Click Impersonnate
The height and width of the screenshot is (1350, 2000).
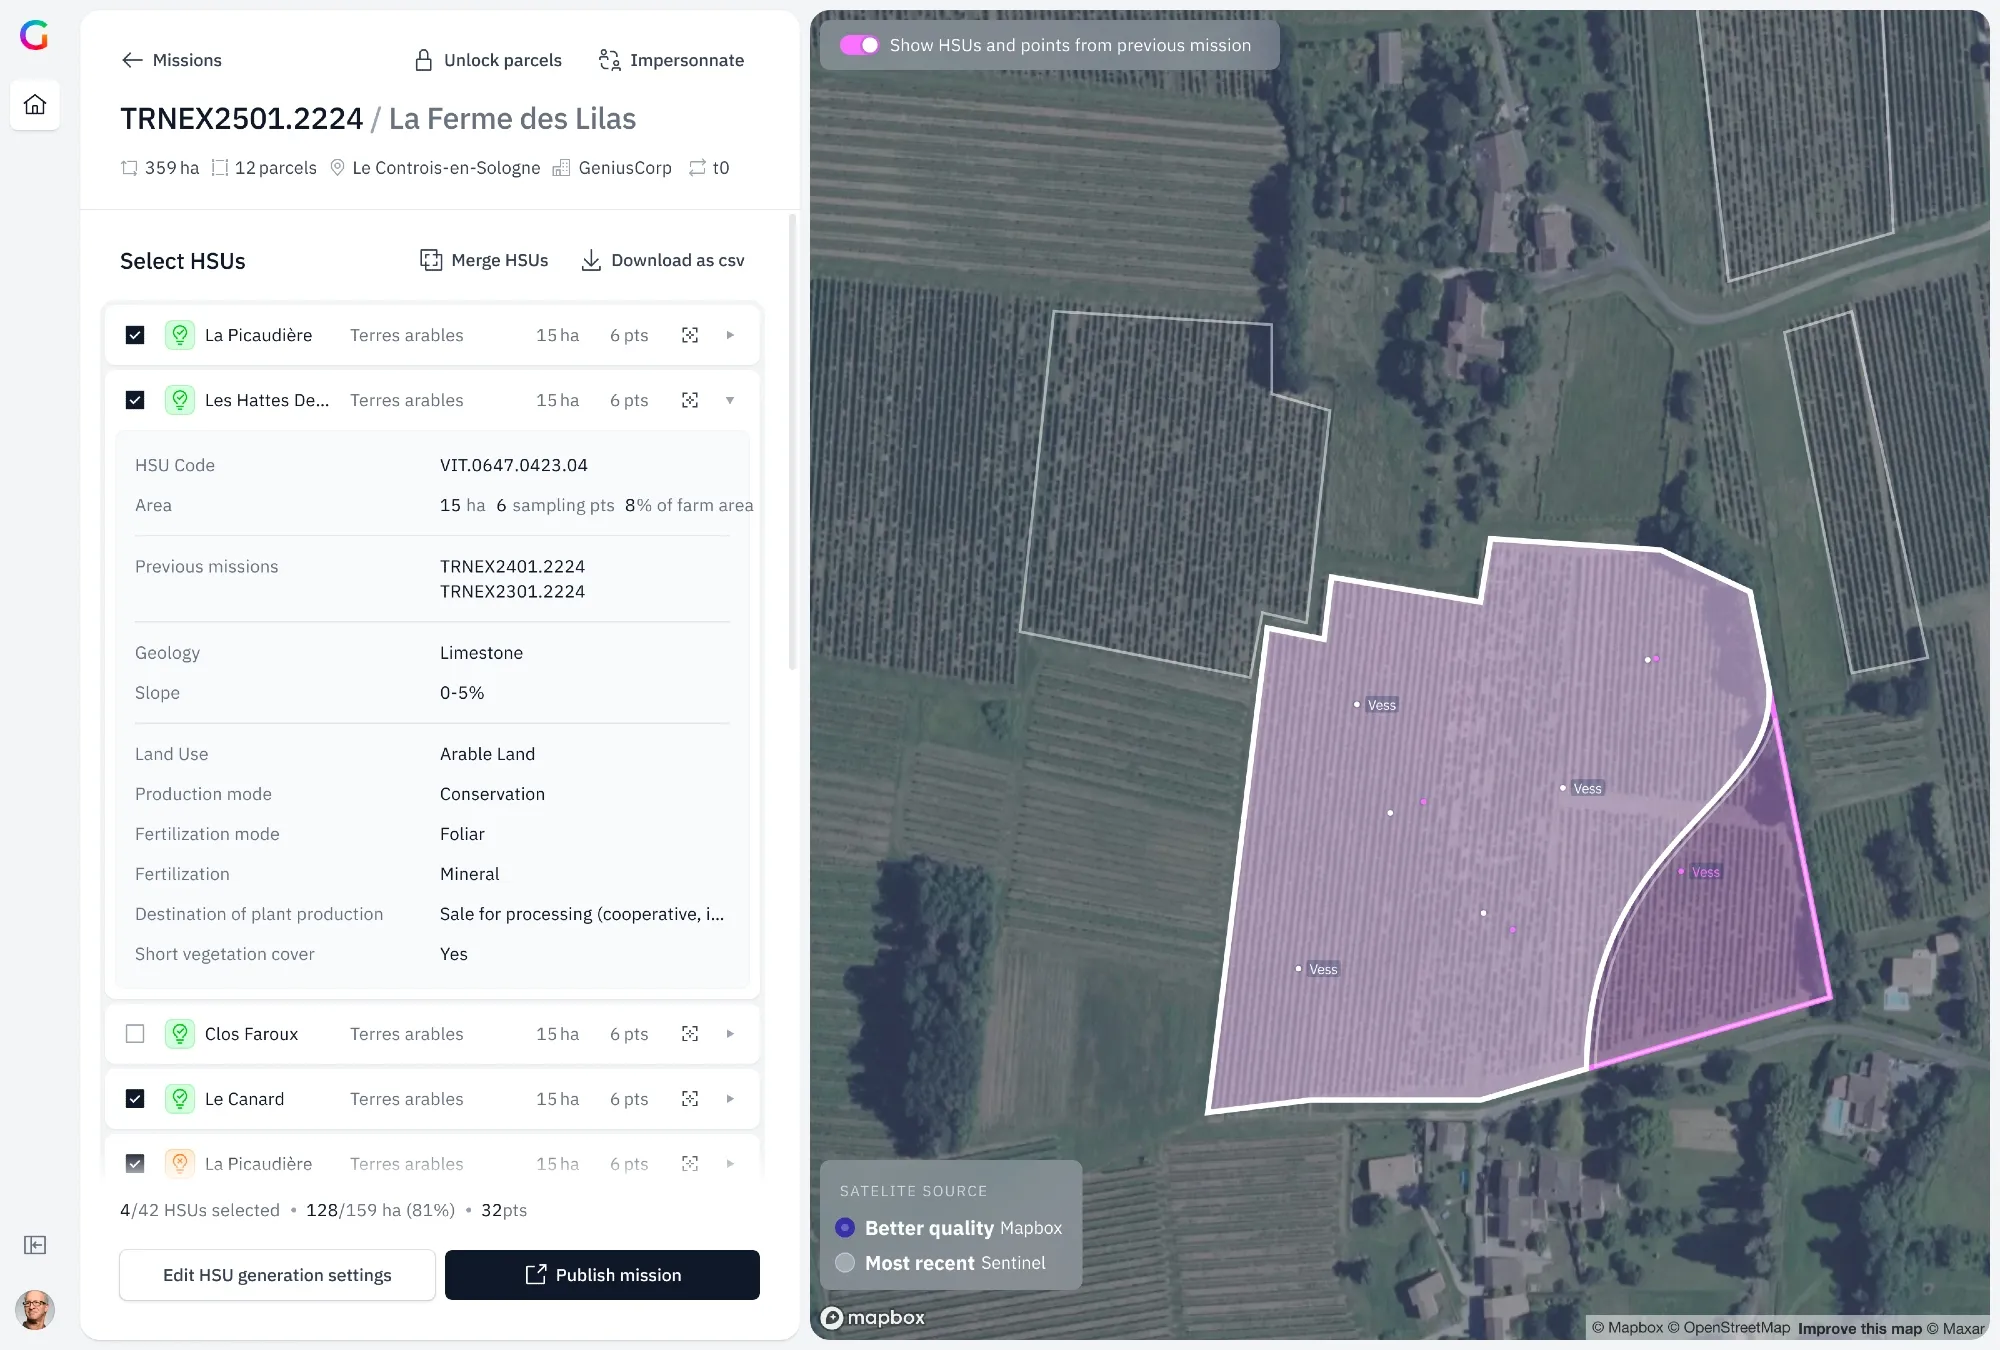pos(671,60)
